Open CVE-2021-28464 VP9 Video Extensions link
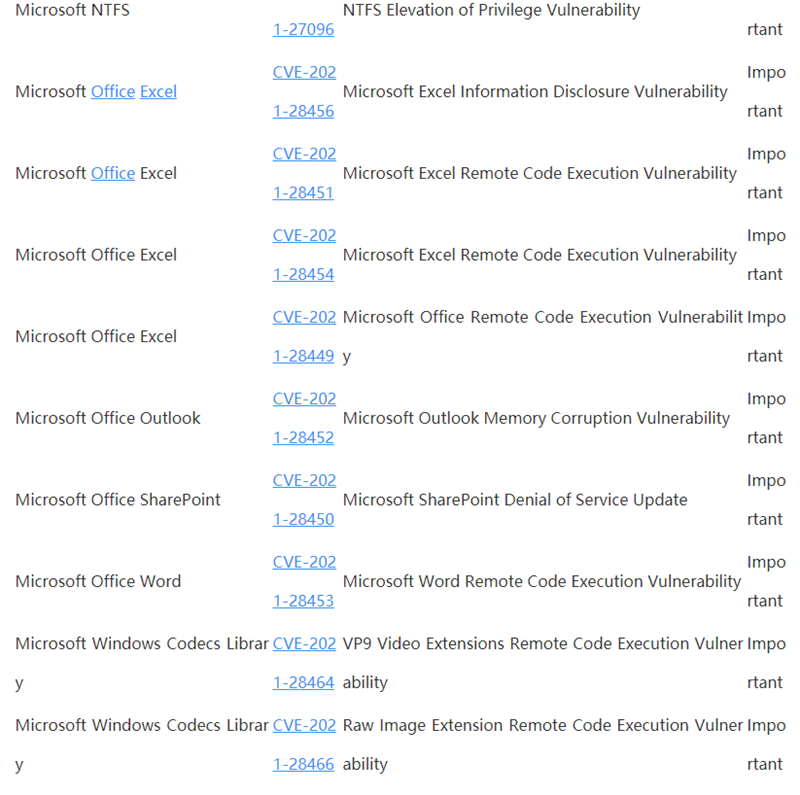The width and height of the screenshot is (800, 795). point(303,662)
